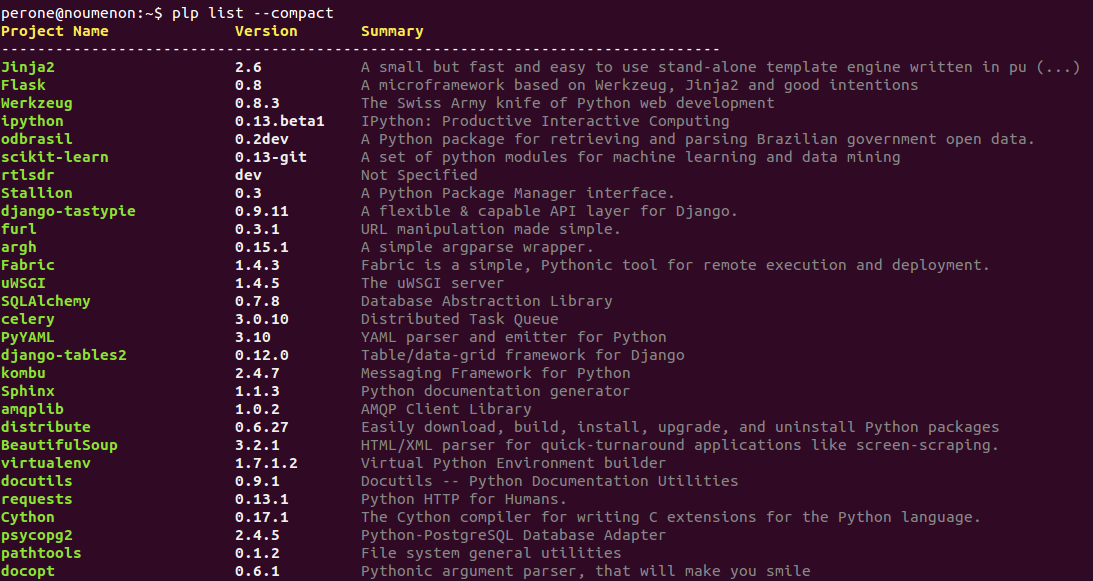The width and height of the screenshot is (1093, 581).
Task: Click the django-tastypie package name
Action: [68, 211]
